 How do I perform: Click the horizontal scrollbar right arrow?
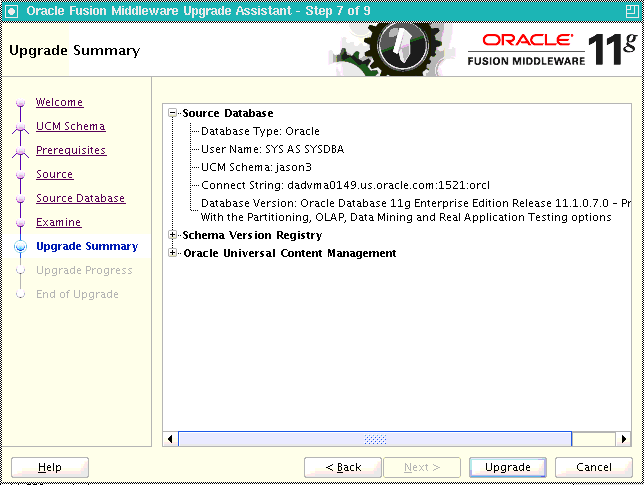point(623,439)
